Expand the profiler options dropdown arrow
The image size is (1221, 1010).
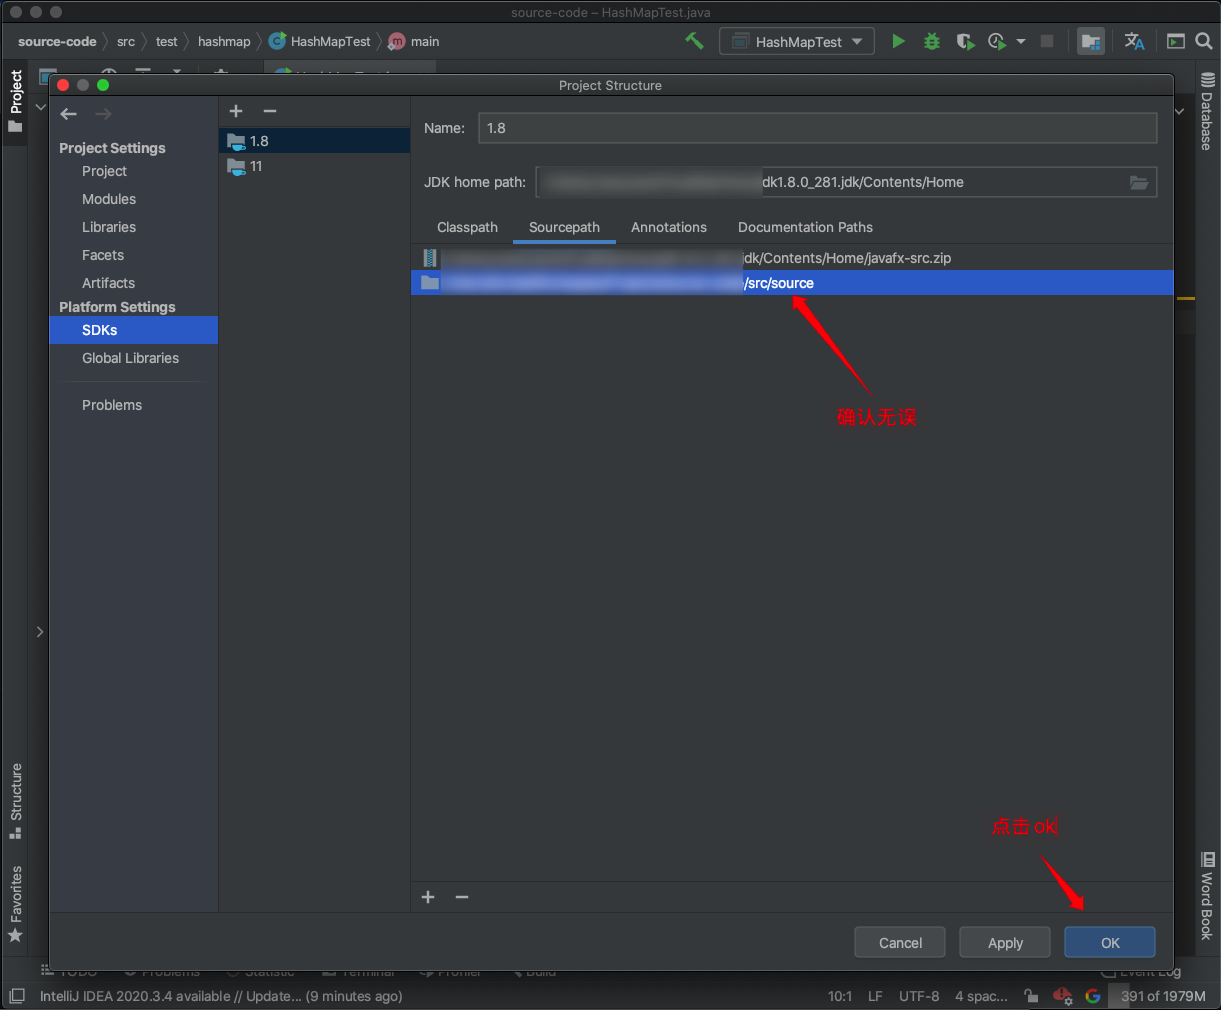click(x=1021, y=41)
